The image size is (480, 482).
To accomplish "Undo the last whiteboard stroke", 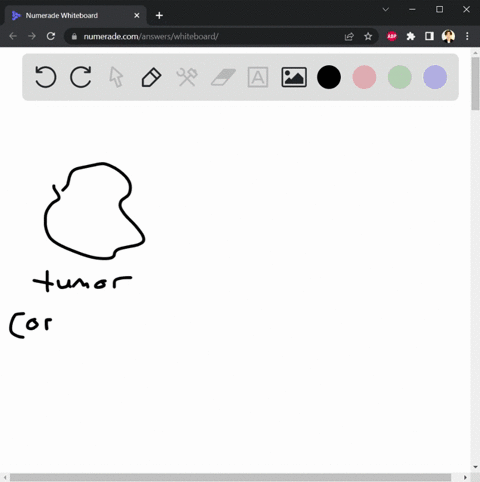I will [45, 77].
